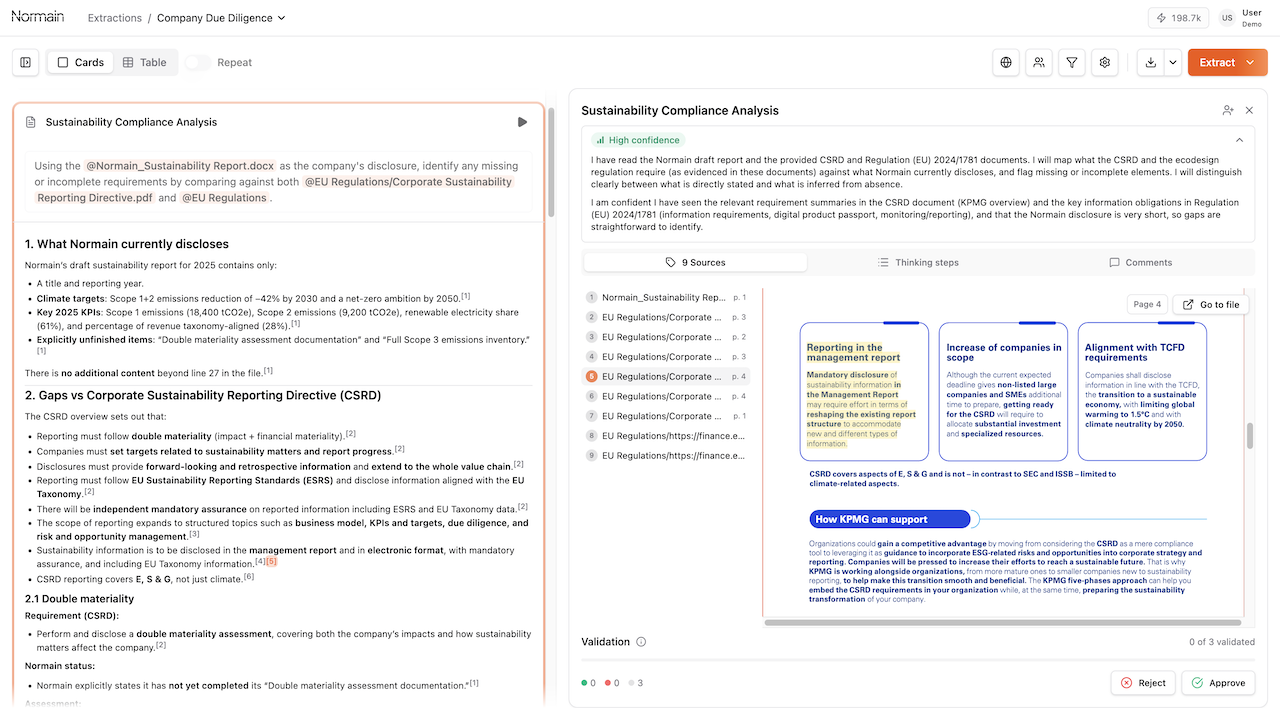Viewport: 1280px width, 720px height.
Task: Go to Extractions breadcrumb
Action: 114,18
